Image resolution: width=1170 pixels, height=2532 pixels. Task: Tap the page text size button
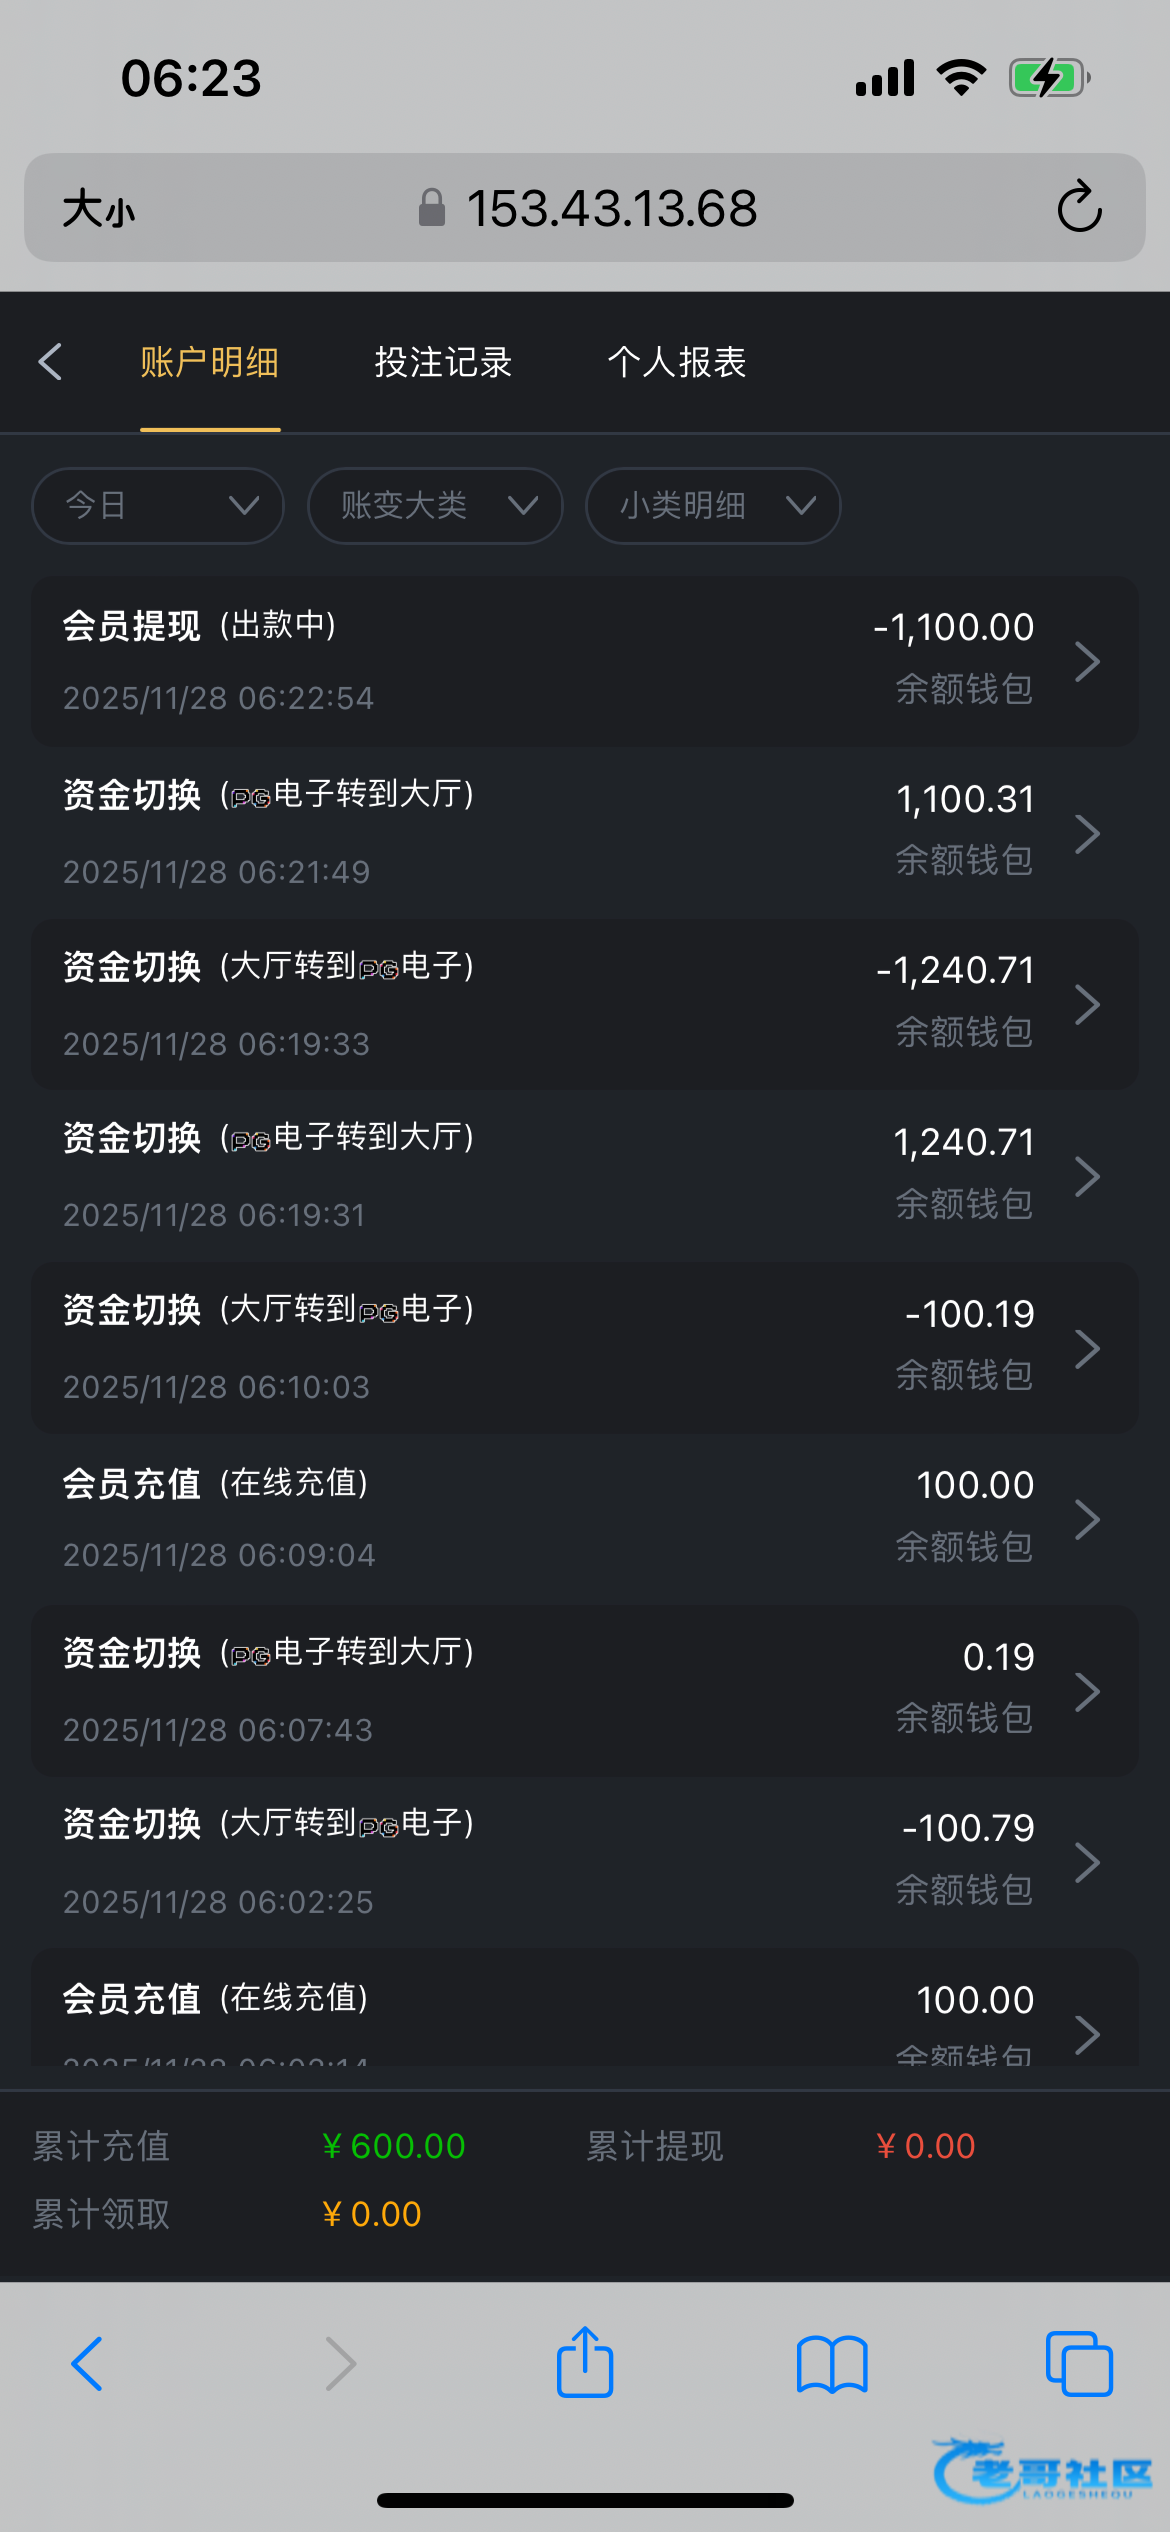[98, 209]
